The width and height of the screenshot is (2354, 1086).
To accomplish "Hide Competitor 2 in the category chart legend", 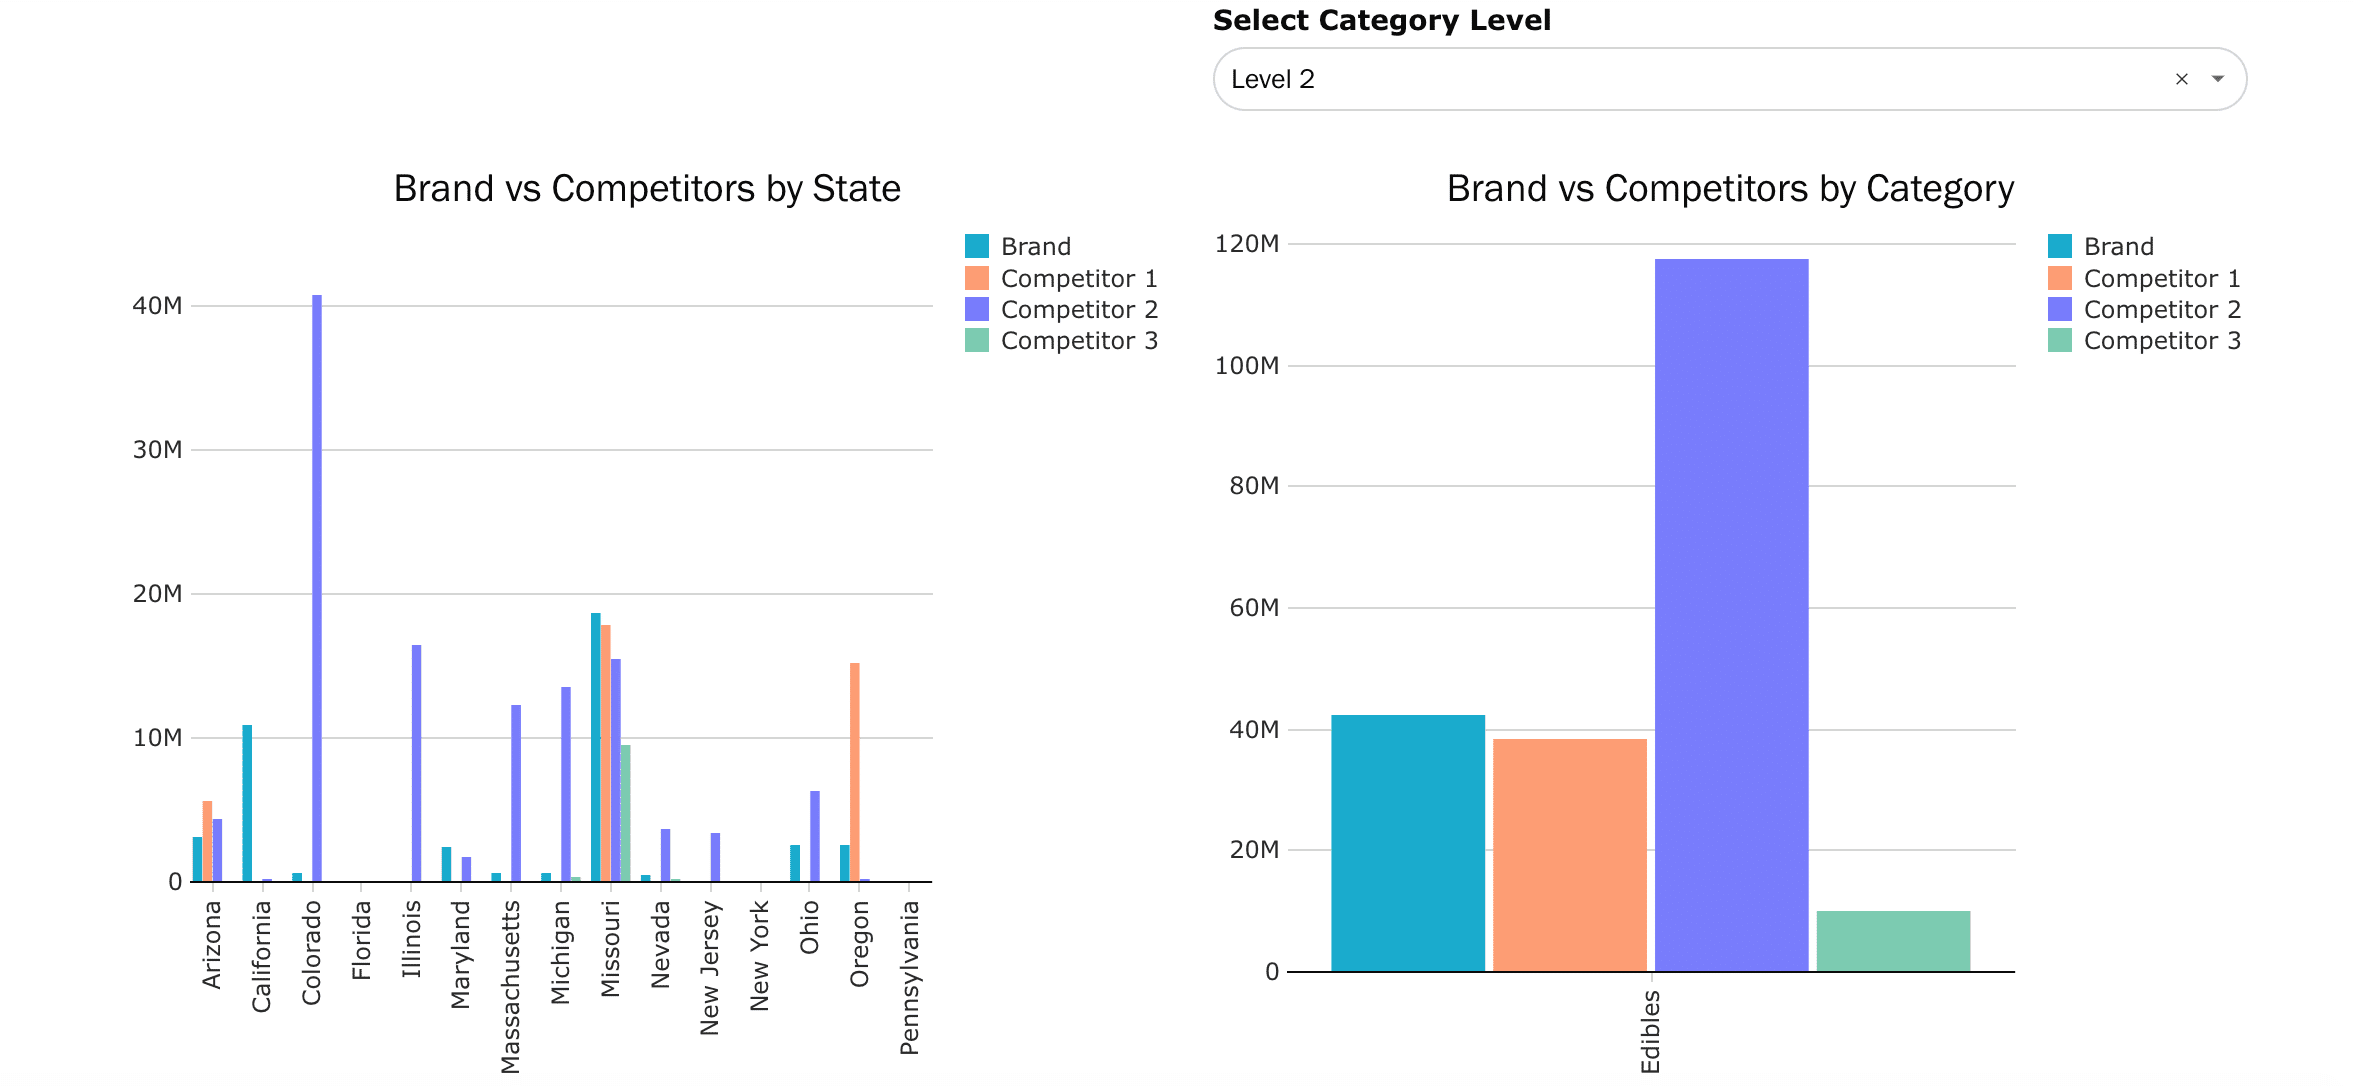I will [2162, 309].
